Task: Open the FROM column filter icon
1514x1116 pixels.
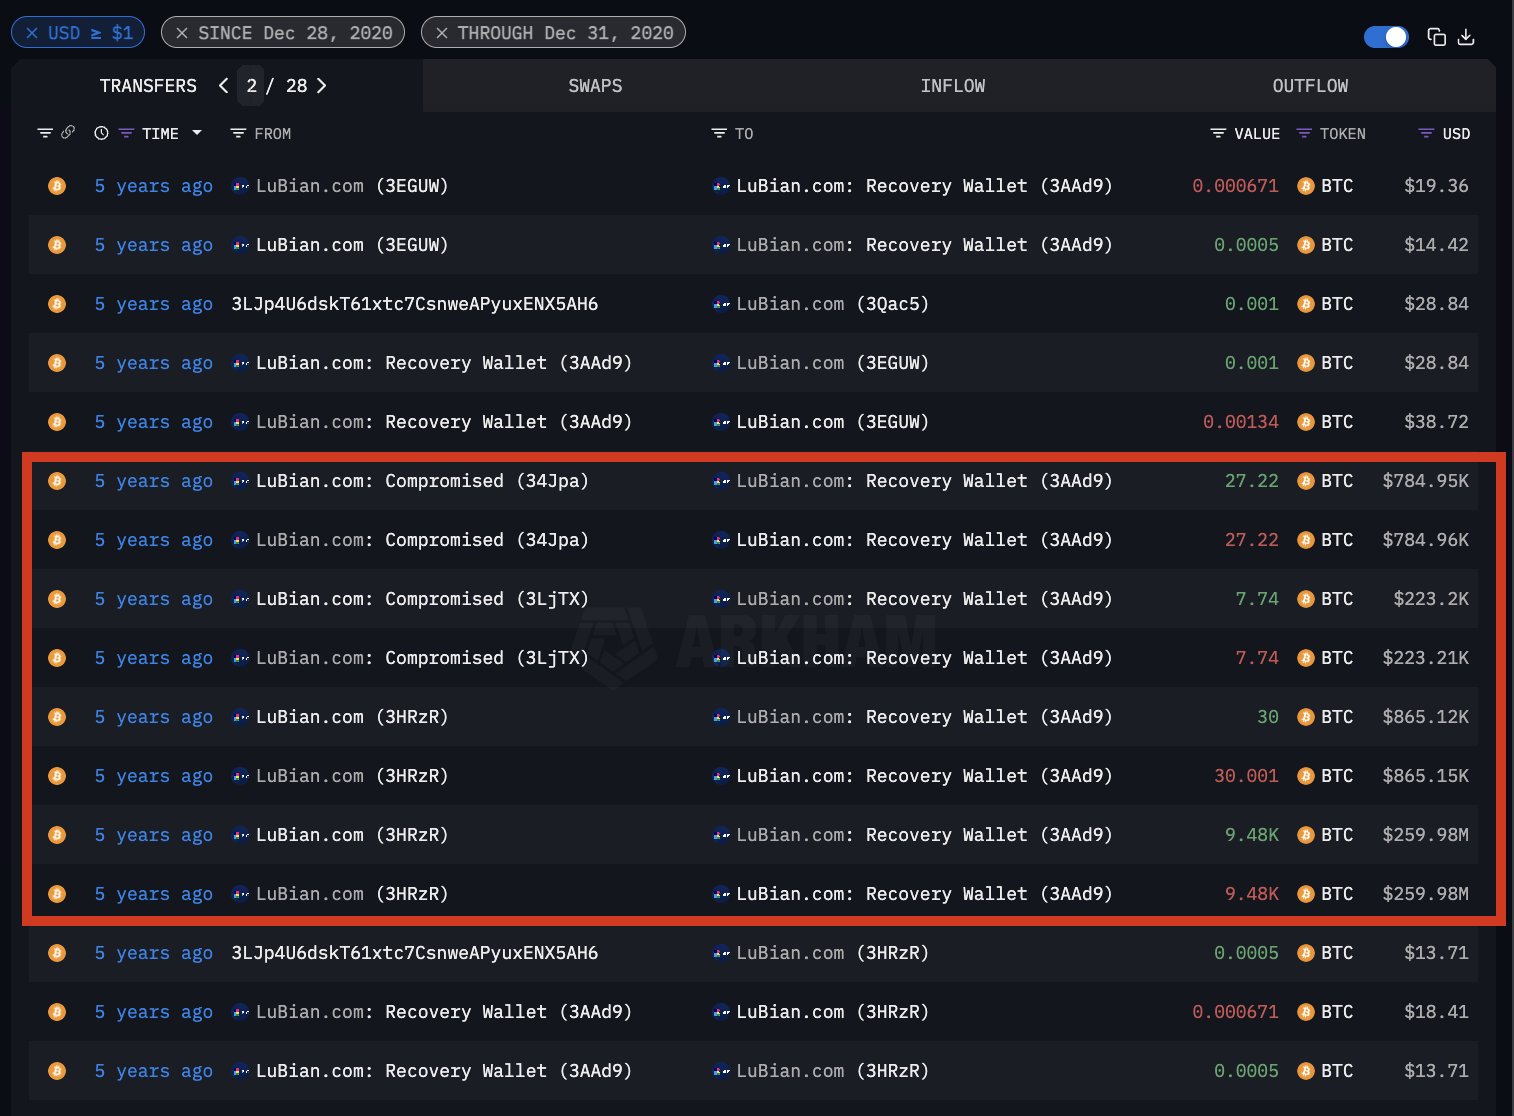Action: coord(239,132)
